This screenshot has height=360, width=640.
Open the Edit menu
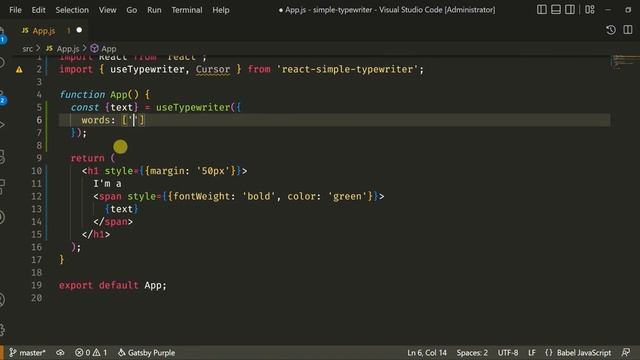[38, 10]
